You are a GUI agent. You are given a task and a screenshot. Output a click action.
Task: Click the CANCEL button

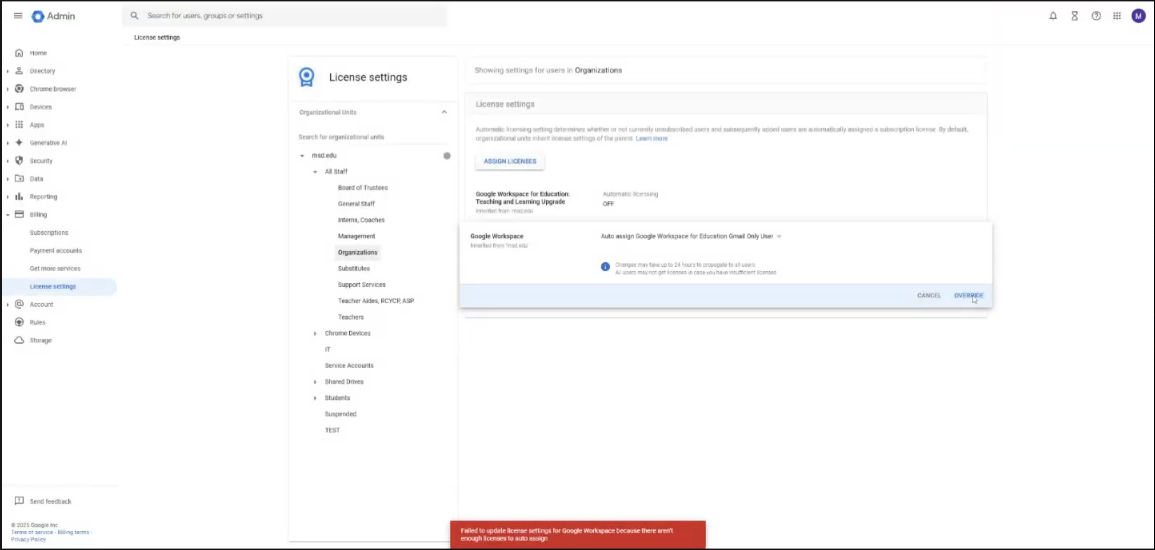(x=929, y=295)
